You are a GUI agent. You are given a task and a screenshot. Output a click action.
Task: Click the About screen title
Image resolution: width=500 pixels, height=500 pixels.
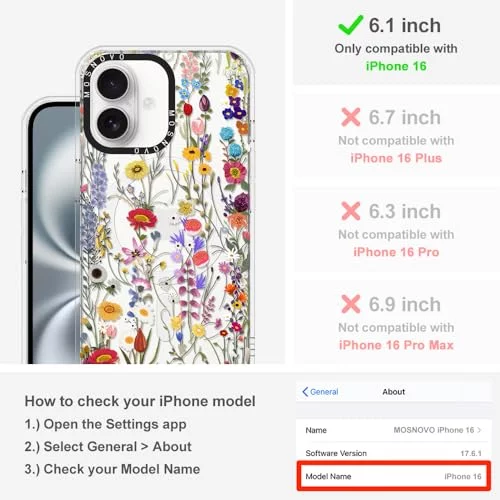click(x=394, y=392)
